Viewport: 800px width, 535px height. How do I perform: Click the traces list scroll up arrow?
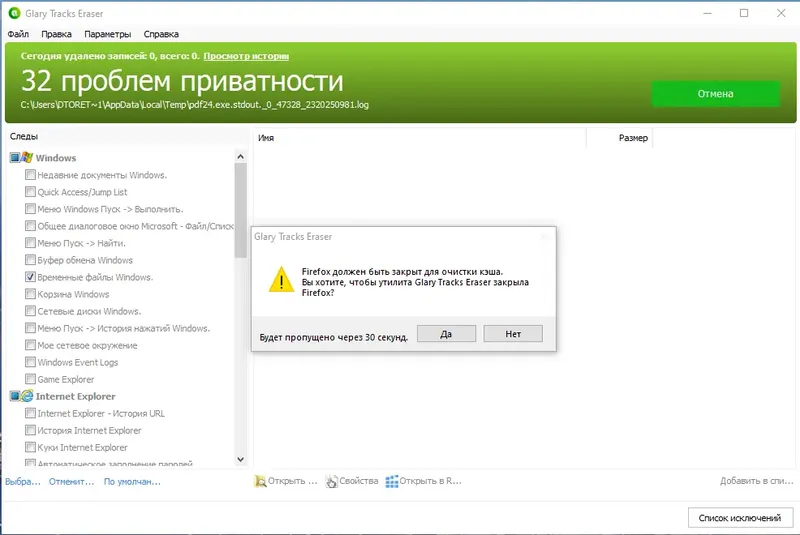240,157
